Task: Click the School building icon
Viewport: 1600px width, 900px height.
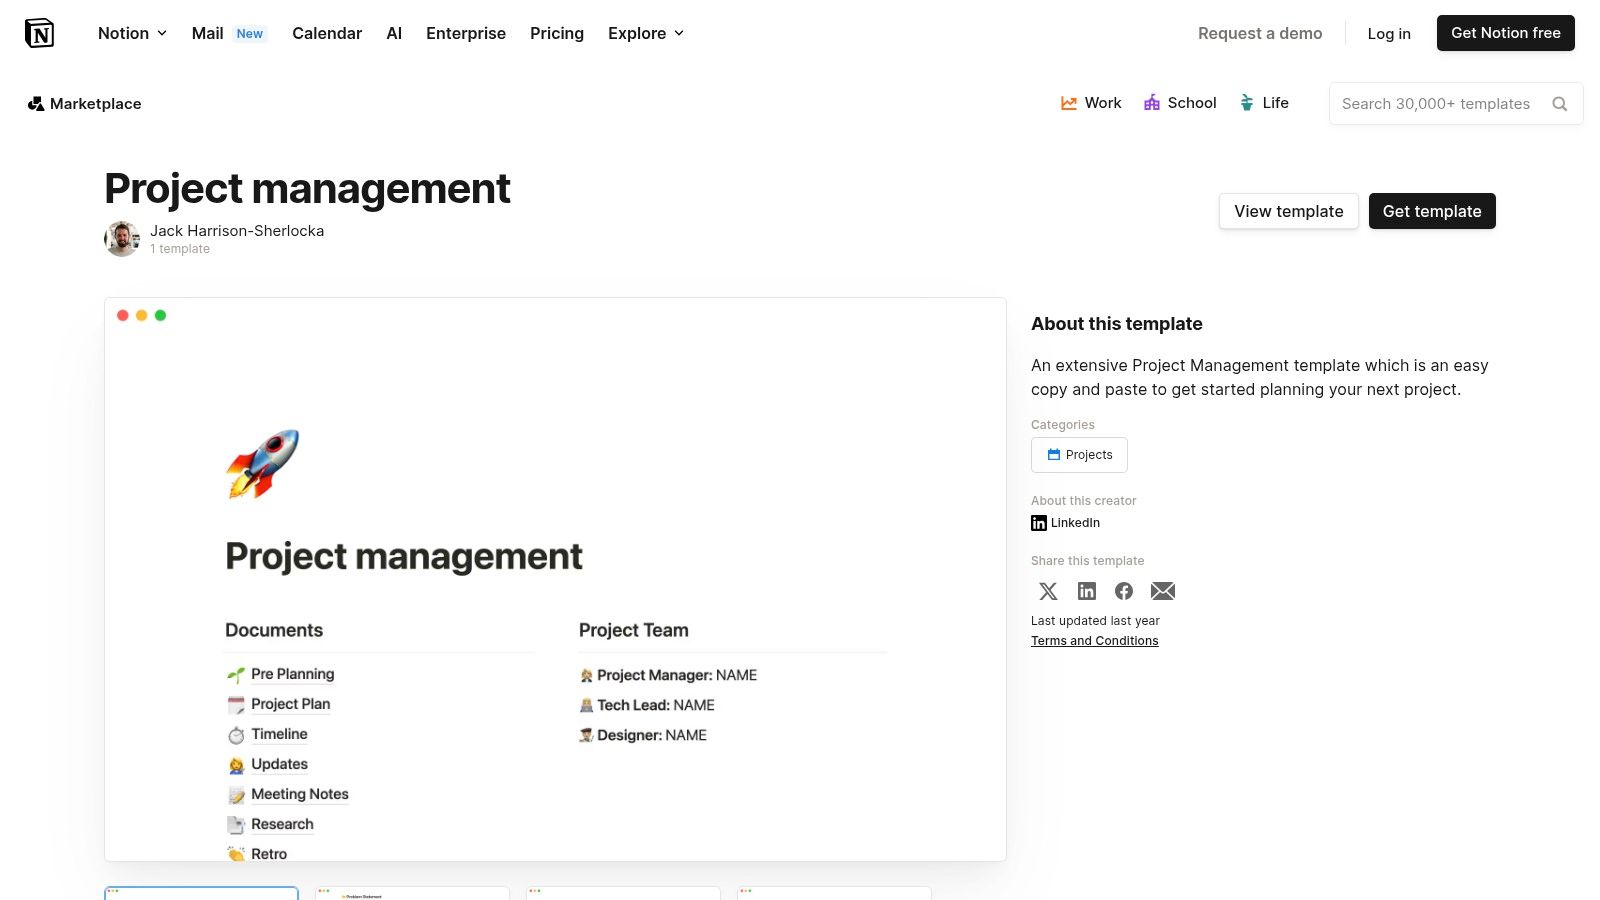Action: pyautogui.click(x=1152, y=103)
